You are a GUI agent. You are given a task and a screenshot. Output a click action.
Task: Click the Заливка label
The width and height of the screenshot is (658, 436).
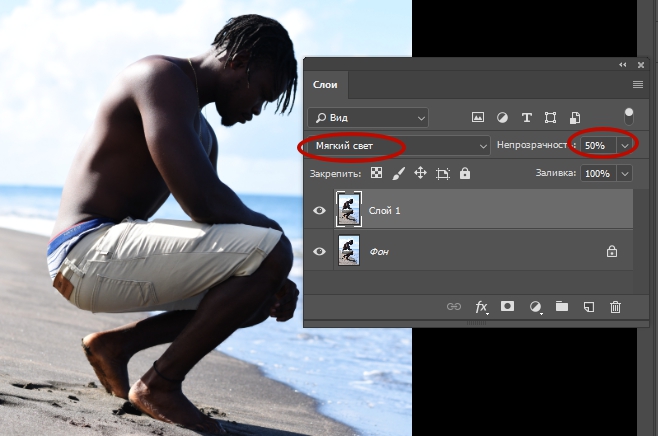click(x=556, y=173)
